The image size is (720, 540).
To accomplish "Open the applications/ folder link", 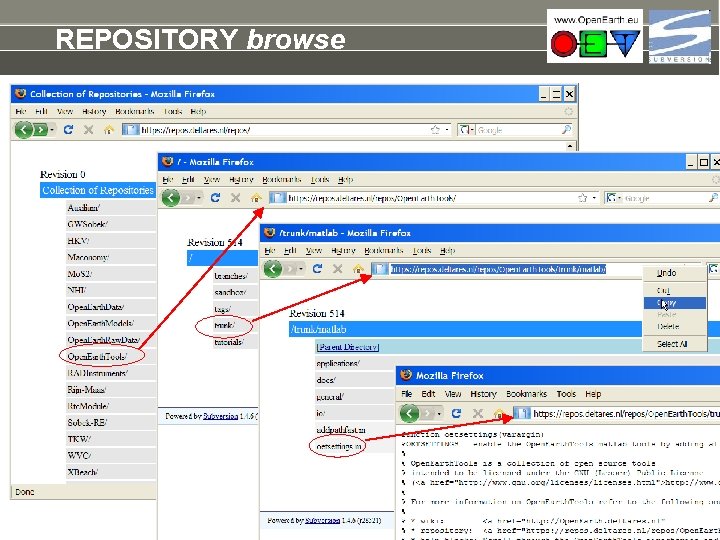I will coord(338,363).
